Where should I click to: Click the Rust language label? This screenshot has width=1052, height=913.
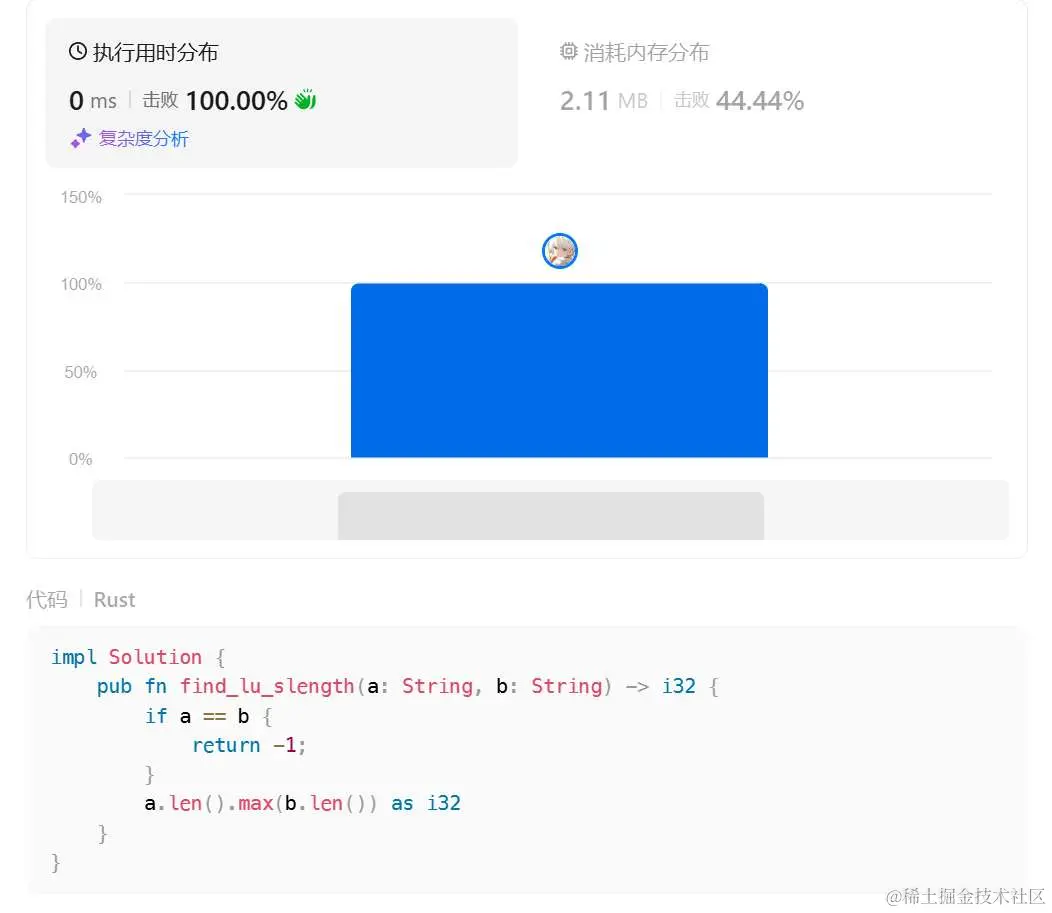115,600
